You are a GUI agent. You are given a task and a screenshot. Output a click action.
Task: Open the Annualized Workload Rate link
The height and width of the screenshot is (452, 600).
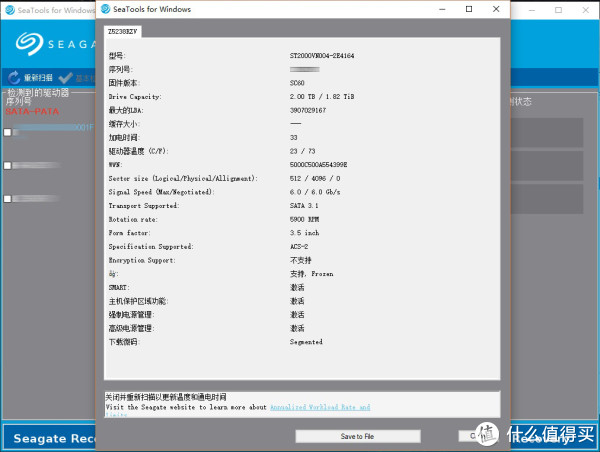tap(320, 407)
